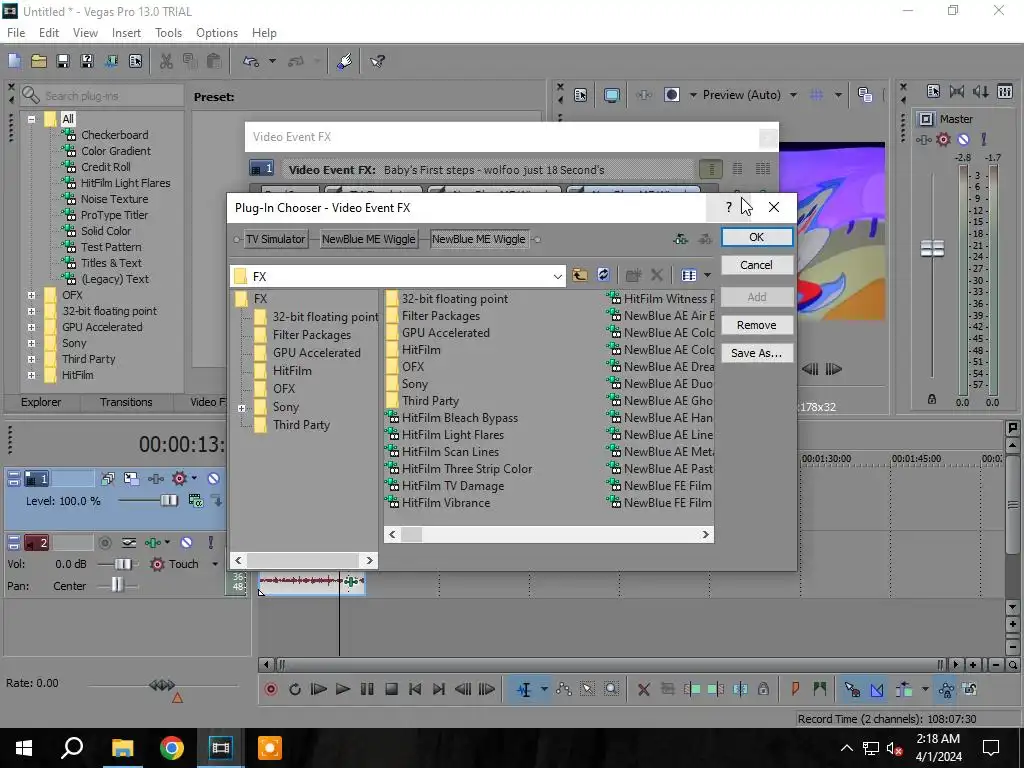
Task: Arm audio track 2 for record
Action: 104,543
